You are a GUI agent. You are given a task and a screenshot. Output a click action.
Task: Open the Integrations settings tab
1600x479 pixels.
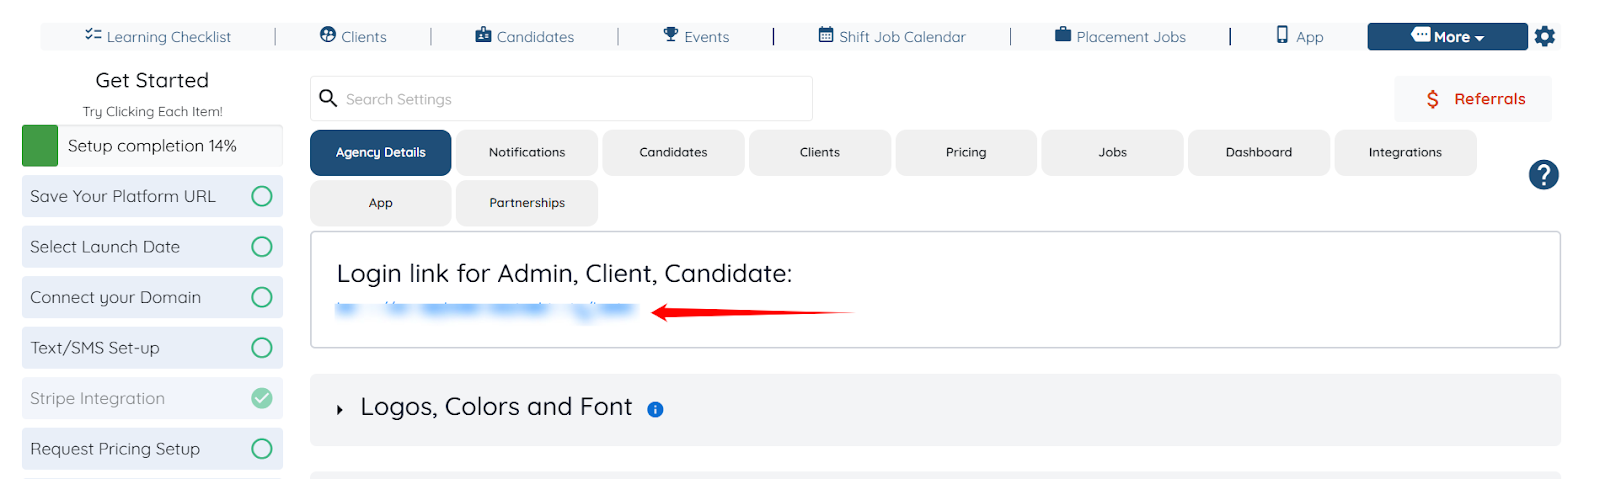click(x=1405, y=153)
